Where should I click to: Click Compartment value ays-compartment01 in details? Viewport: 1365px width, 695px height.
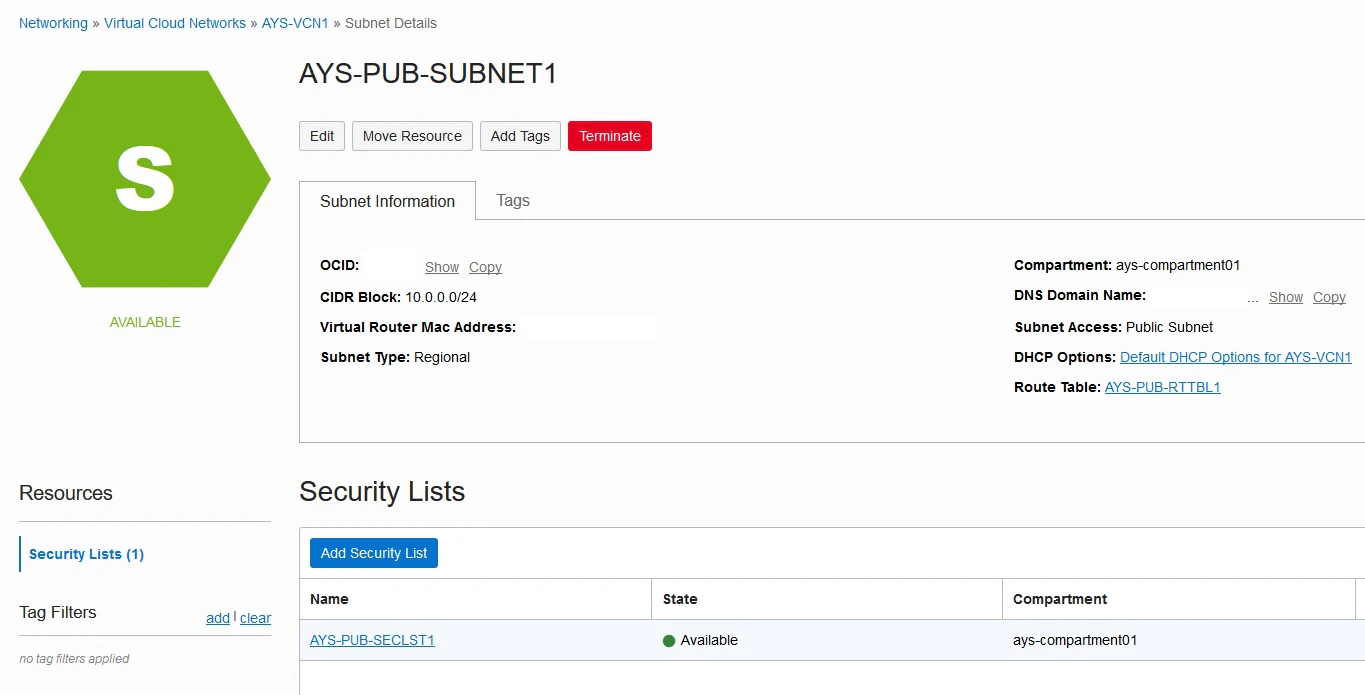pos(1178,265)
